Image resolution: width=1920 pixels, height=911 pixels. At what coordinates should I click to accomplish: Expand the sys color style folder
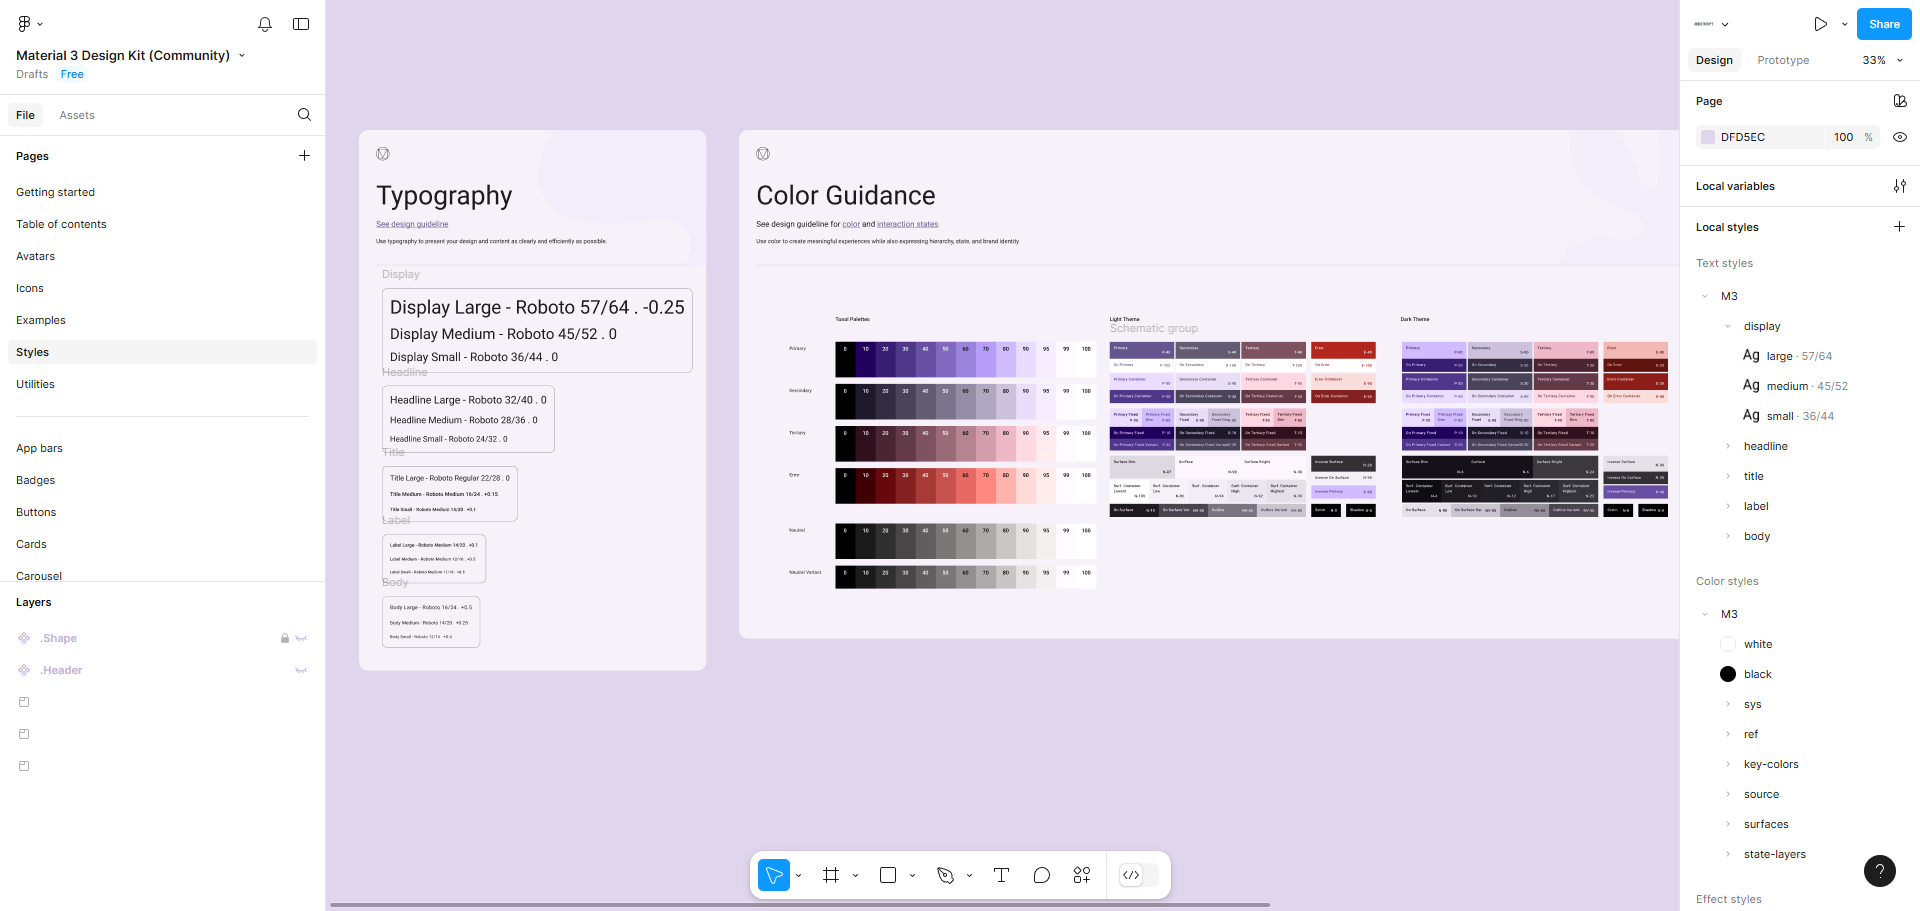tap(1728, 704)
